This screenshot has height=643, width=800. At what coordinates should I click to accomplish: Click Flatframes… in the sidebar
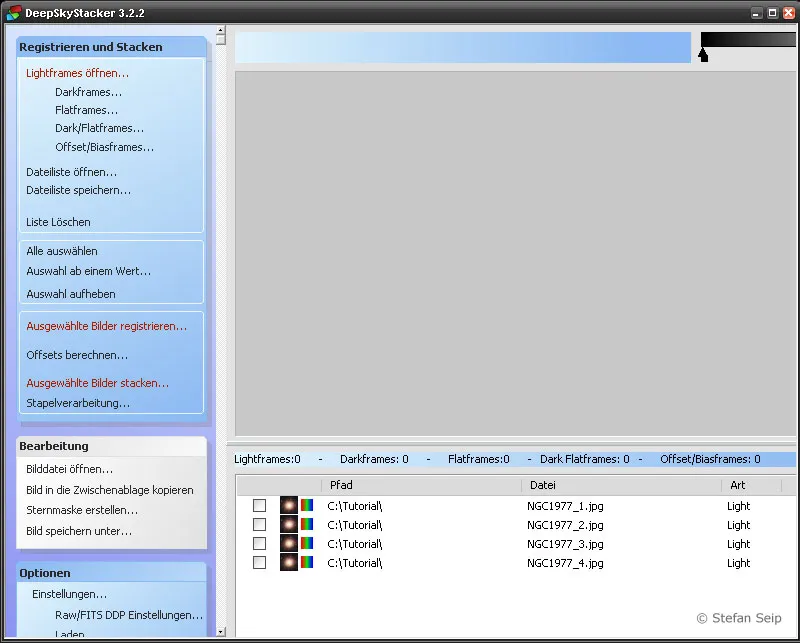[86, 110]
